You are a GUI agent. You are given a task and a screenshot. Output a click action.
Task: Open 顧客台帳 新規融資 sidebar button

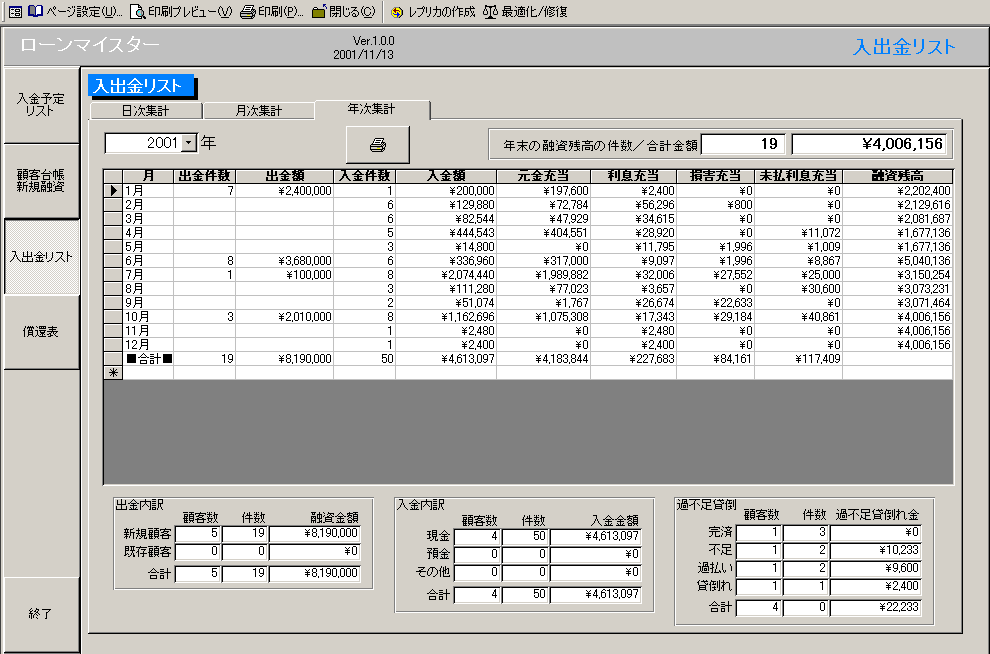(41, 181)
